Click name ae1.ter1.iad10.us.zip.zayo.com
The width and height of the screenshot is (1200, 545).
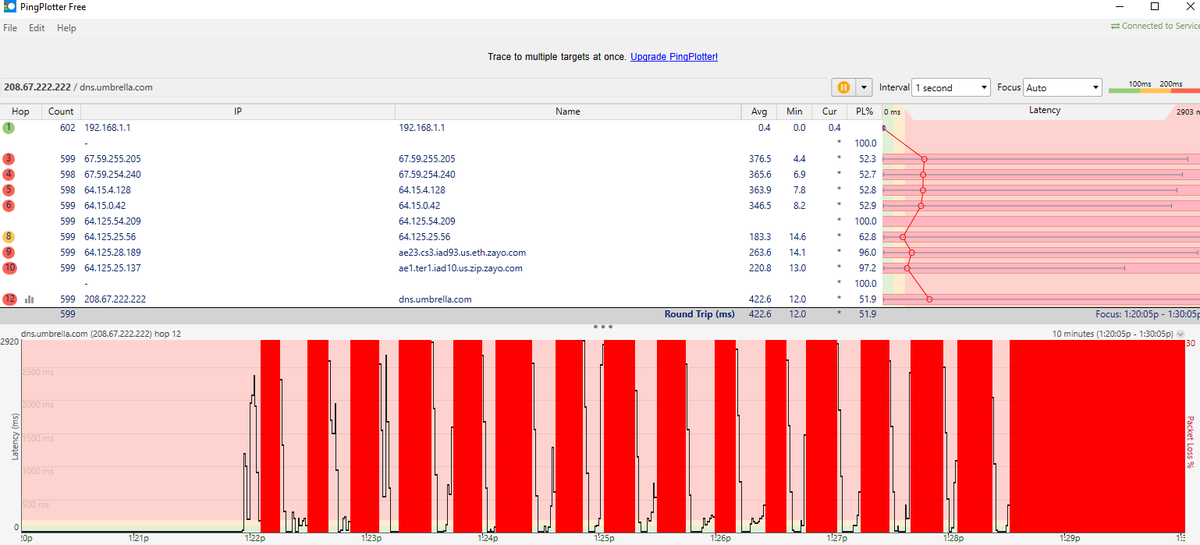[x=460, y=268]
